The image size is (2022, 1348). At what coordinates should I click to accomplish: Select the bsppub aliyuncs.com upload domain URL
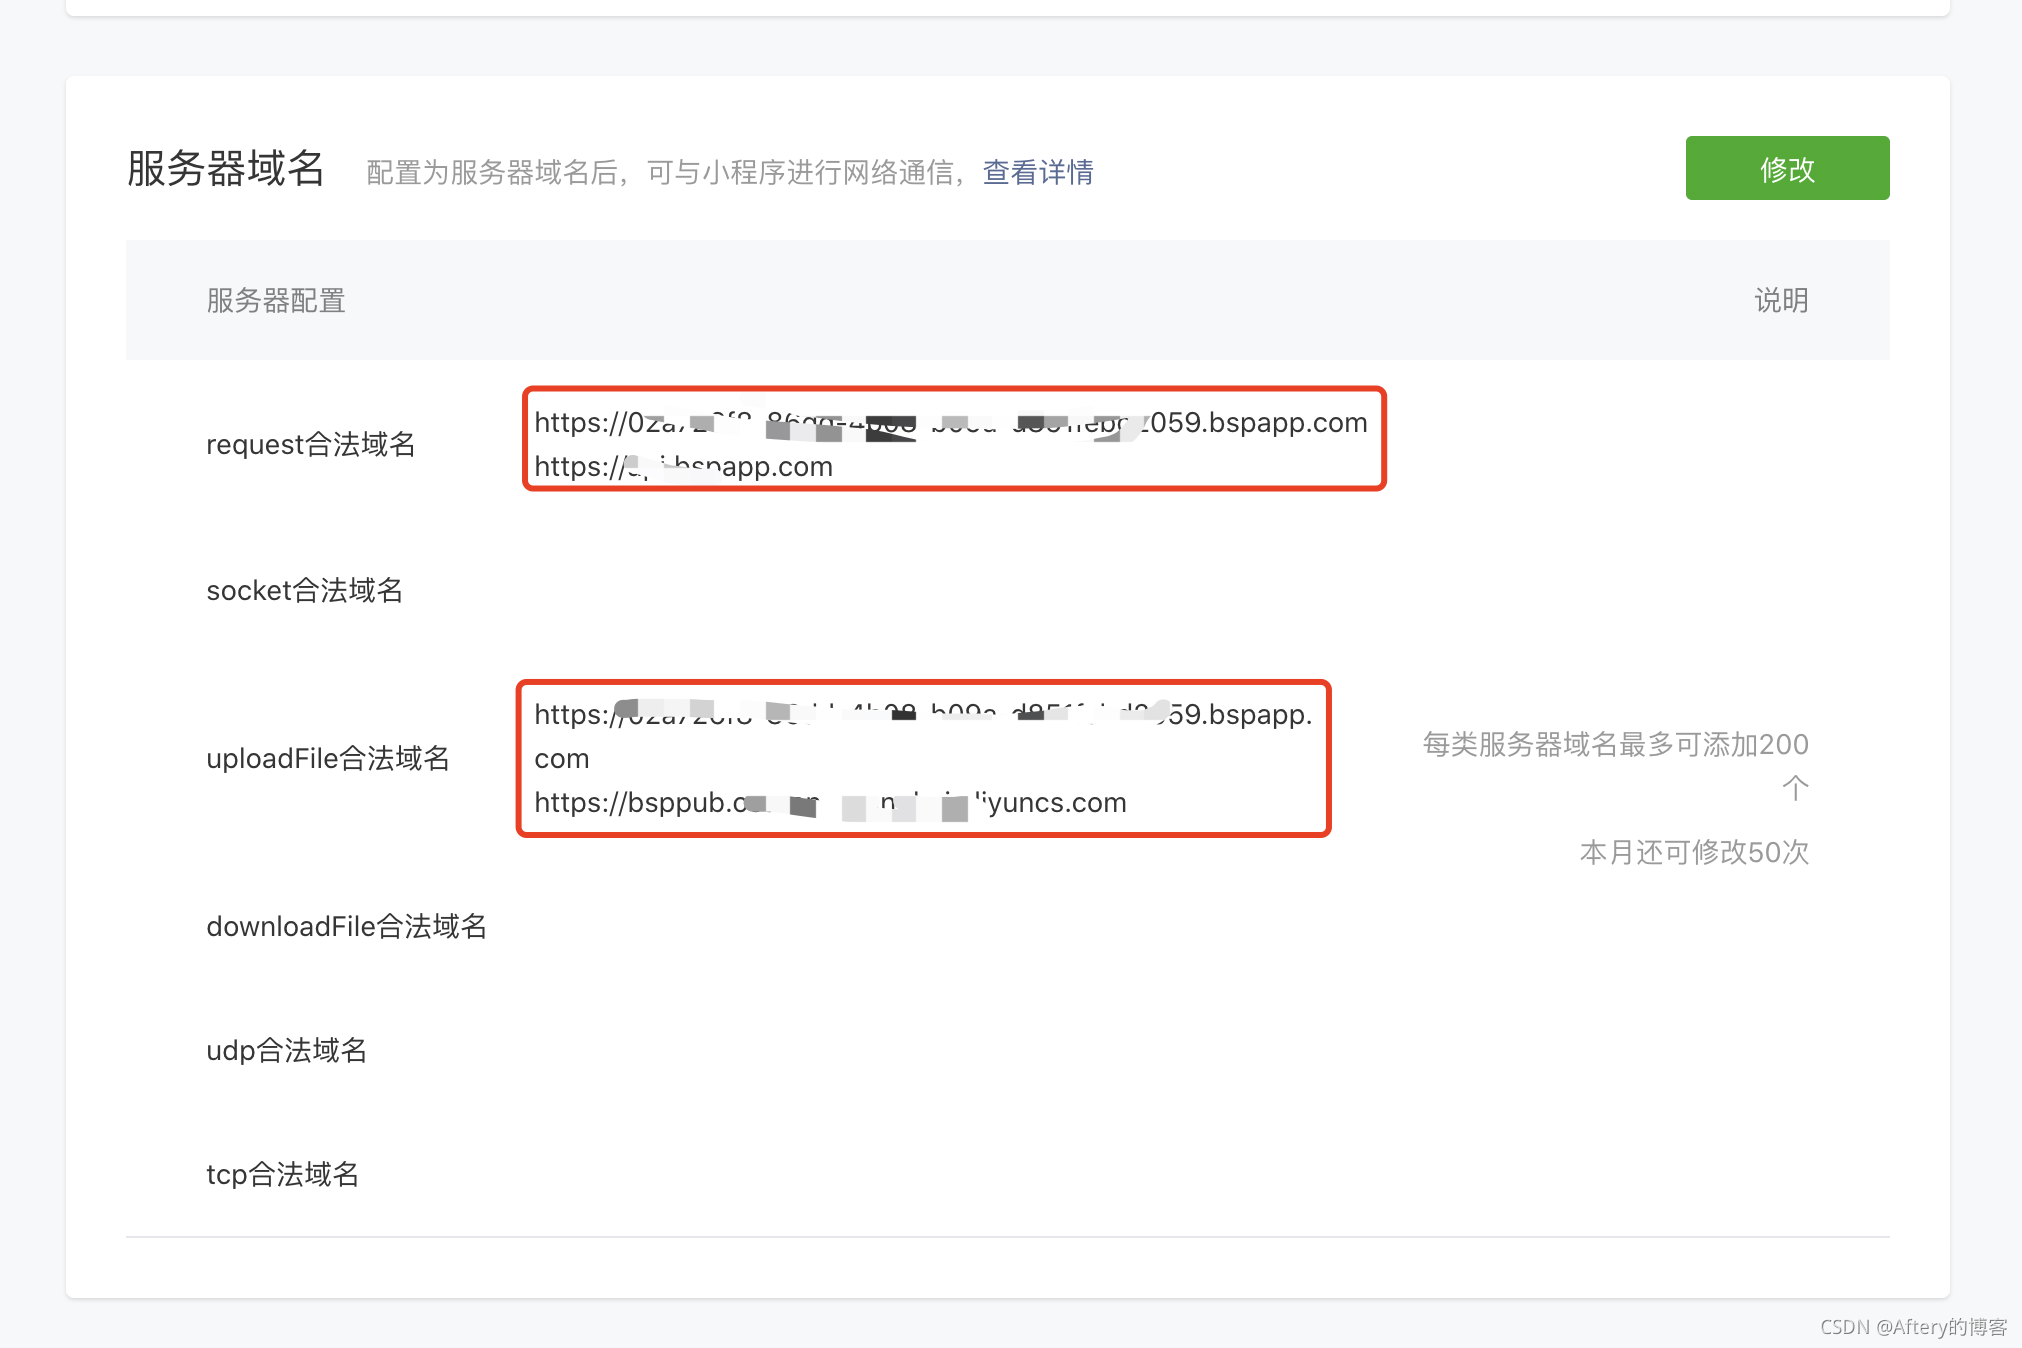point(830,802)
